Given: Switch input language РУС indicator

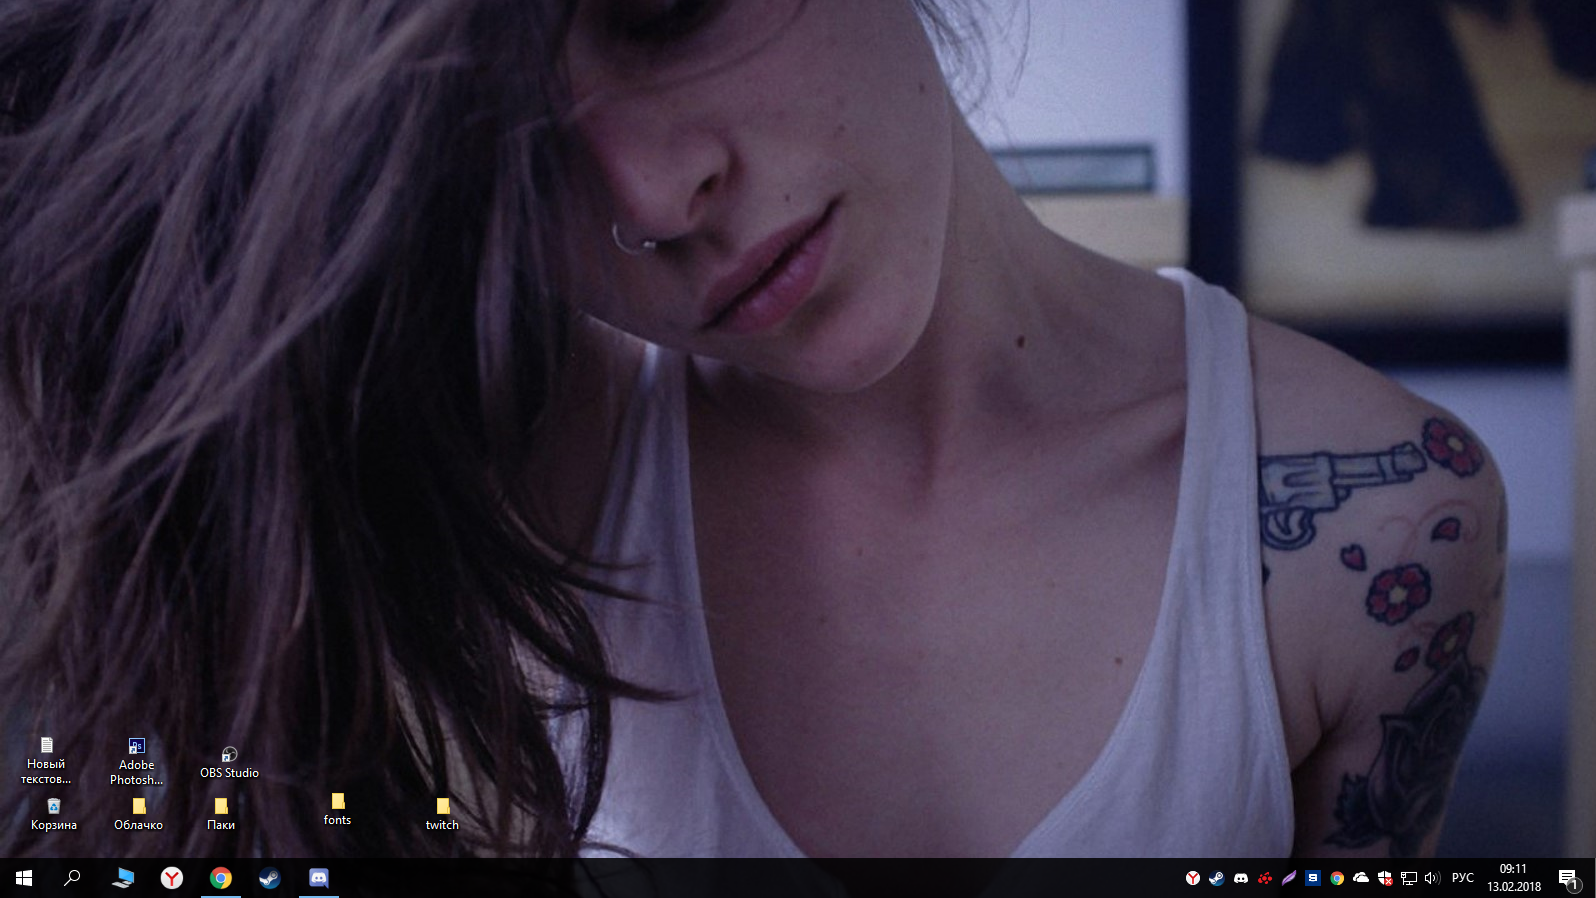Looking at the screenshot, I should coord(1463,878).
